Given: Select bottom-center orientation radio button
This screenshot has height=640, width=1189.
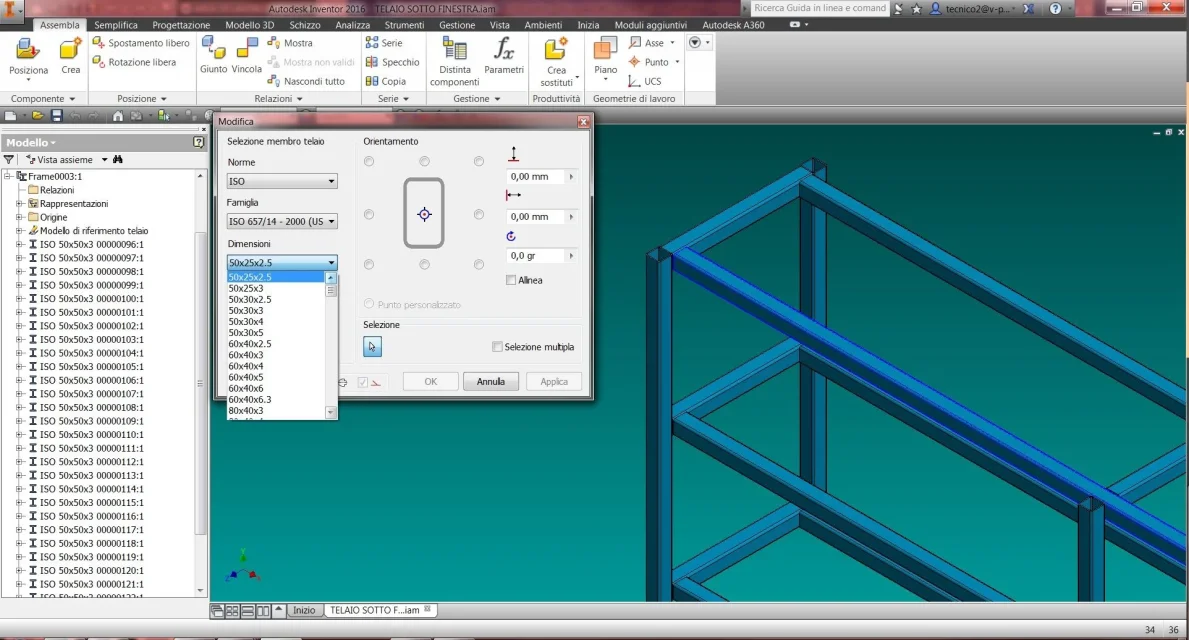Looking at the screenshot, I should point(424,265).
